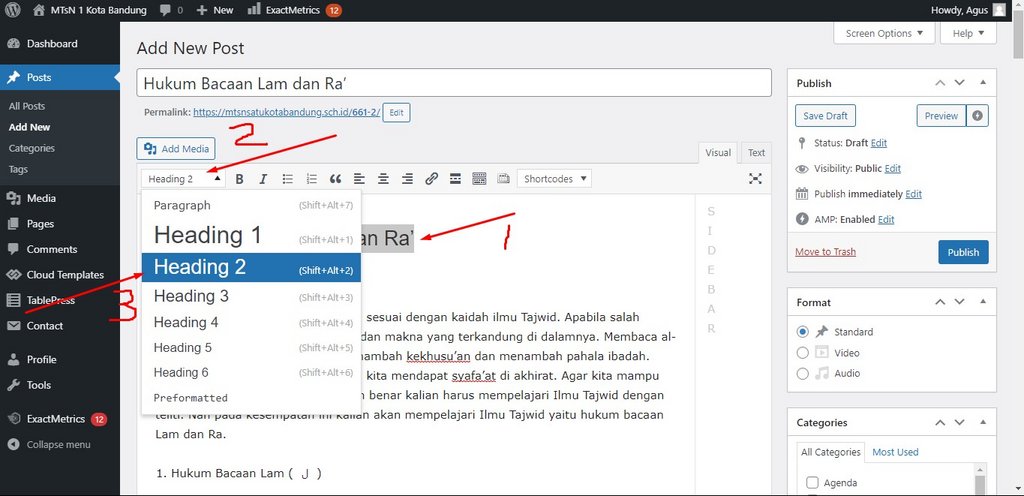This screenshot has width=1024, height=496.
Task: Open the WordPress logo menu
Action: [13, 10]
